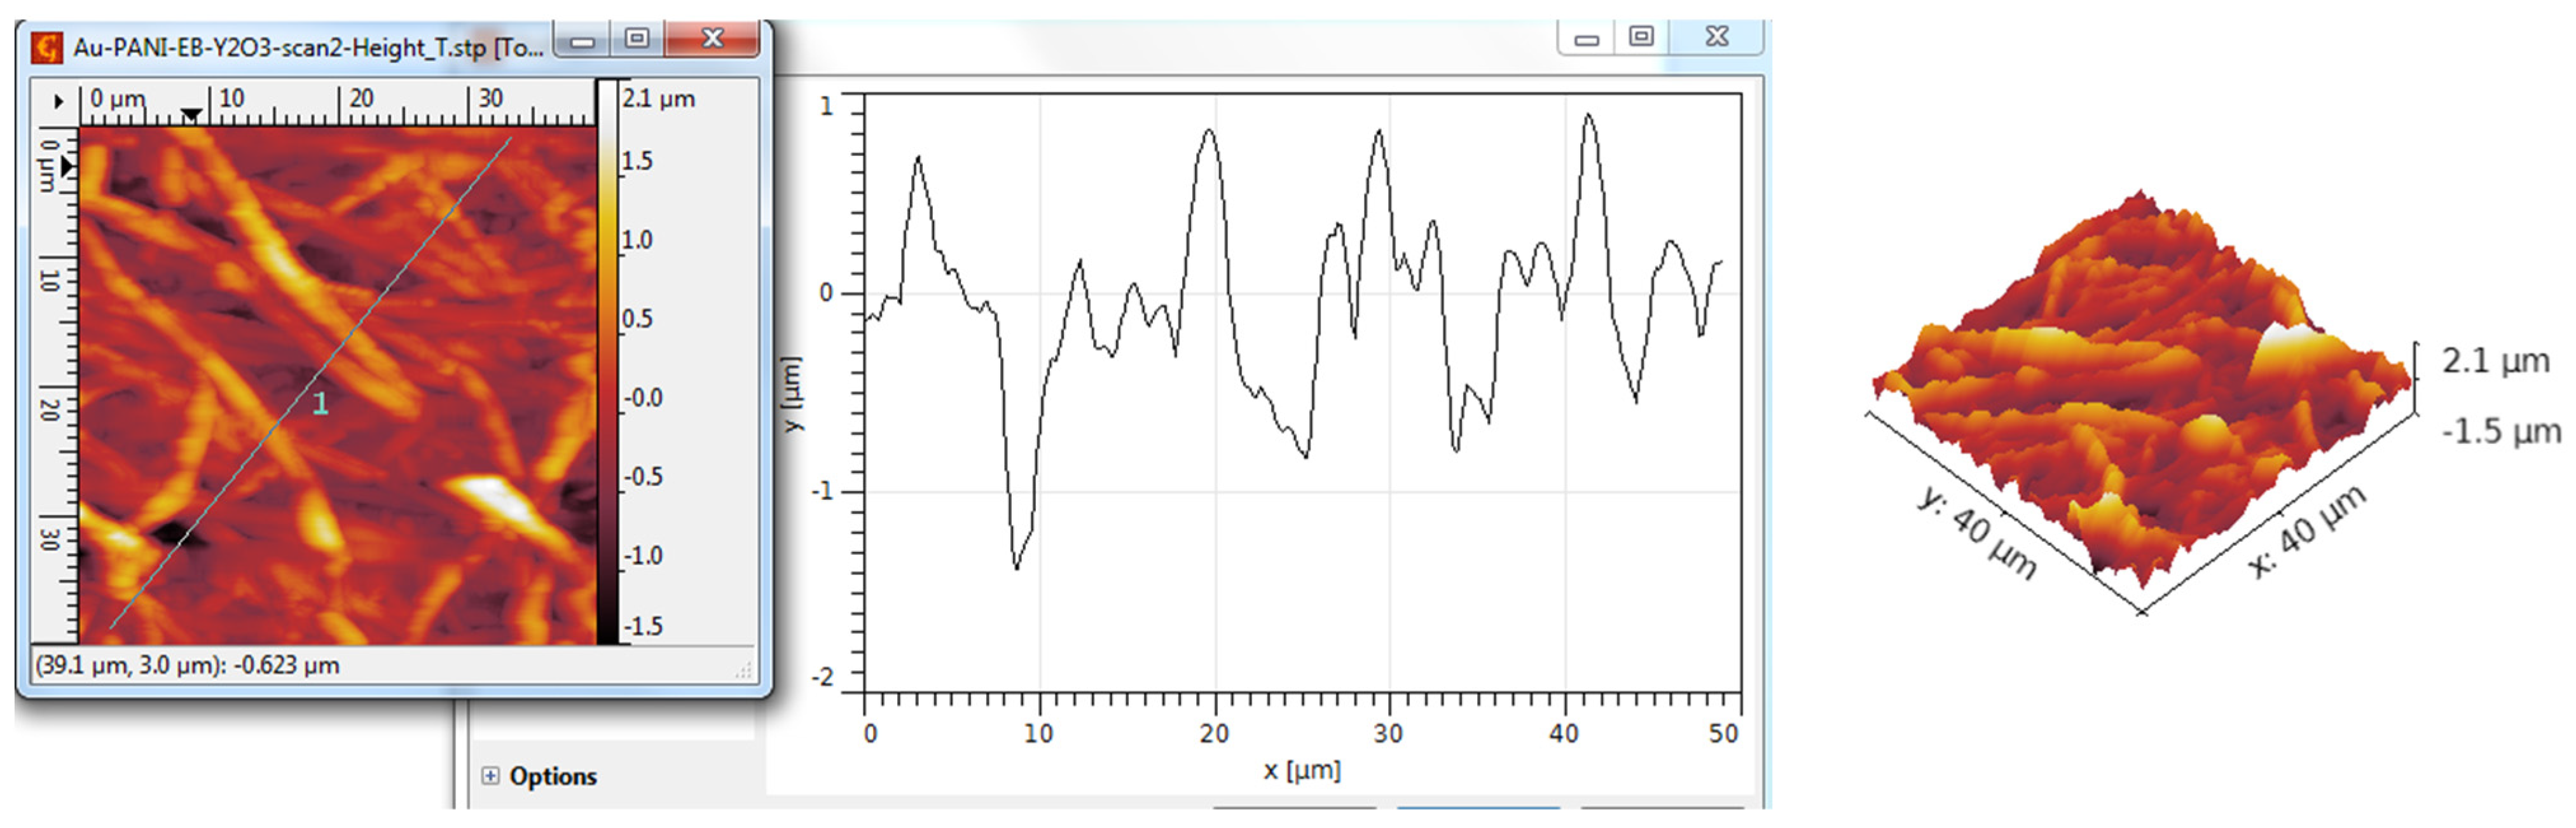Screen dimensions: 2576x828
Task: Click the bold Options label
Action: point(553,776)
